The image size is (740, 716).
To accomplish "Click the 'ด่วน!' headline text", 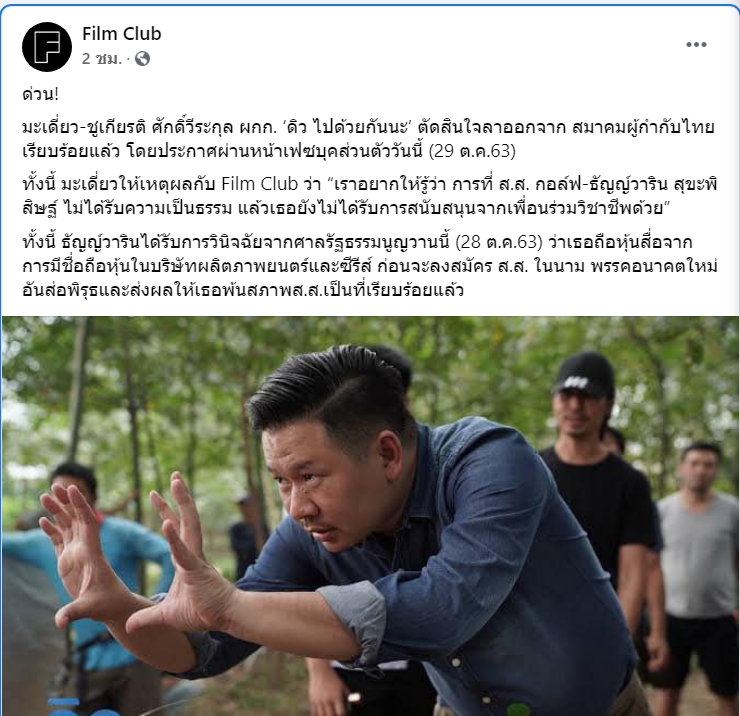I will pos(41,94).
